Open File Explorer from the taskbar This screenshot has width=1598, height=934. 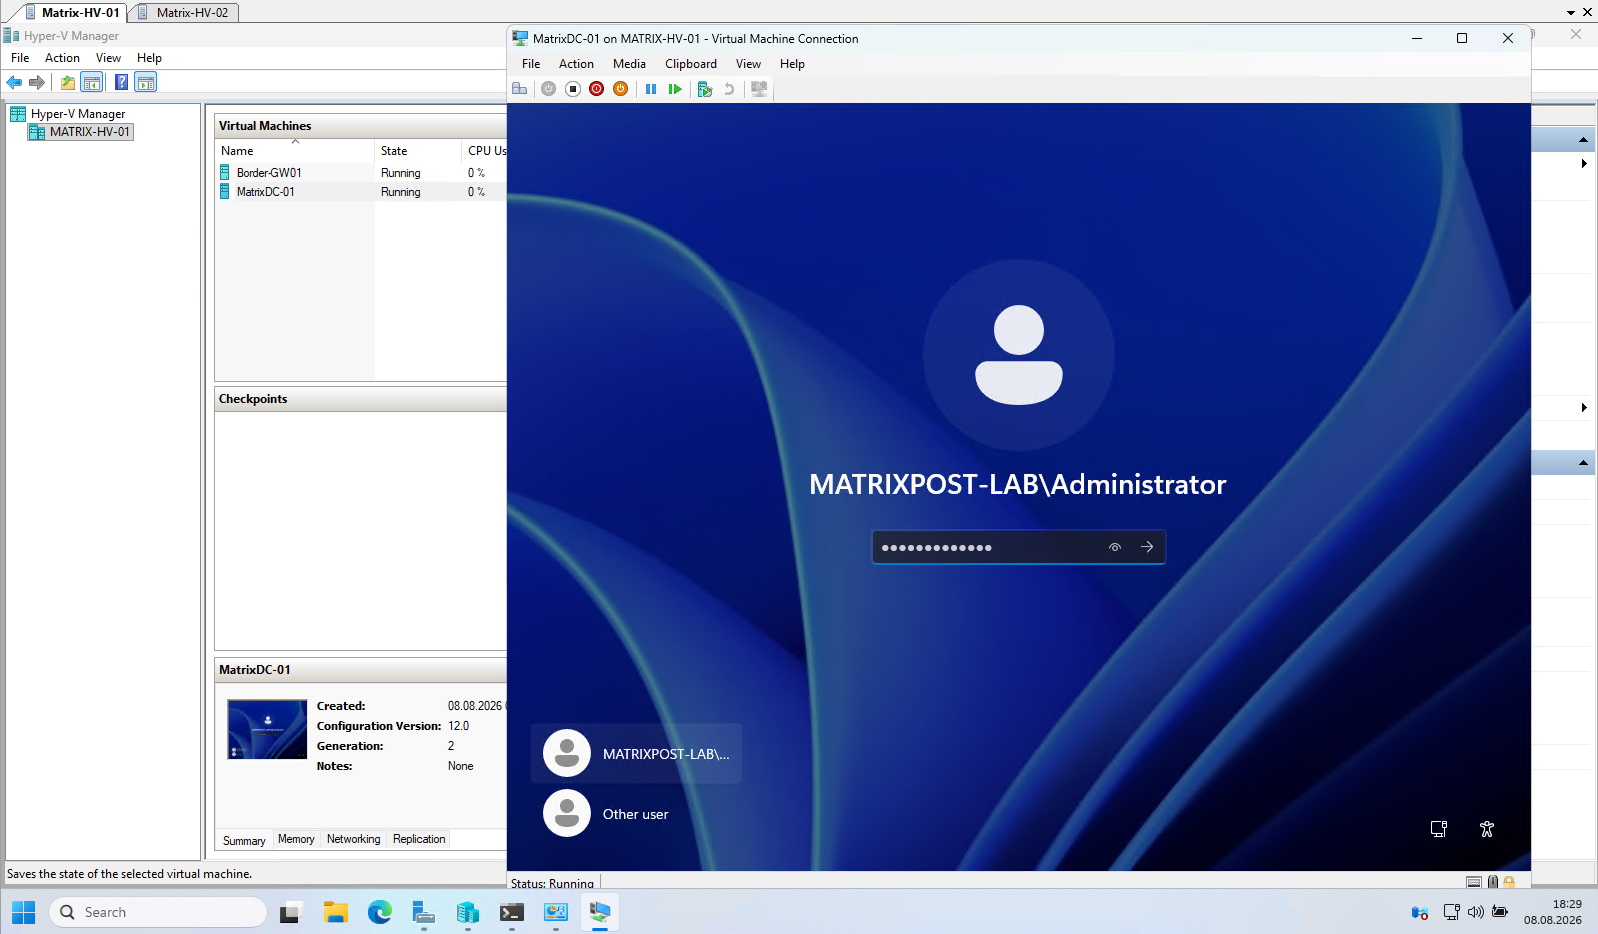(x=335, y=912)
